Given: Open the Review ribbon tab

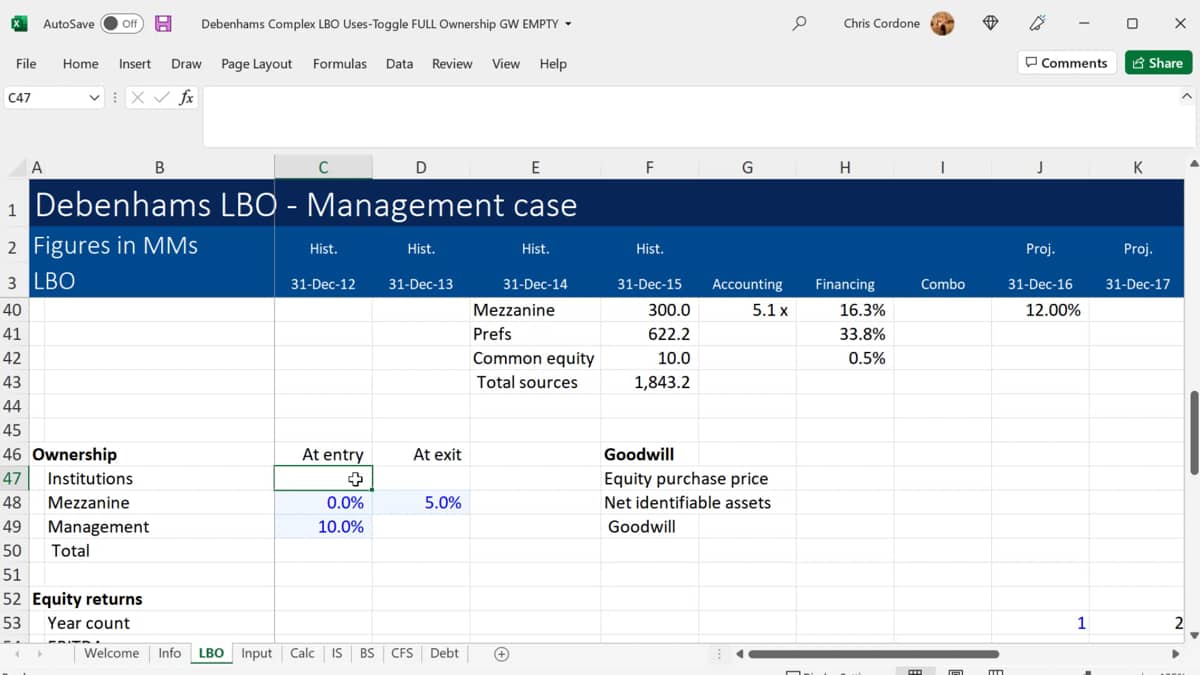Looking at the screenshot, I should [x=452, y=63].
